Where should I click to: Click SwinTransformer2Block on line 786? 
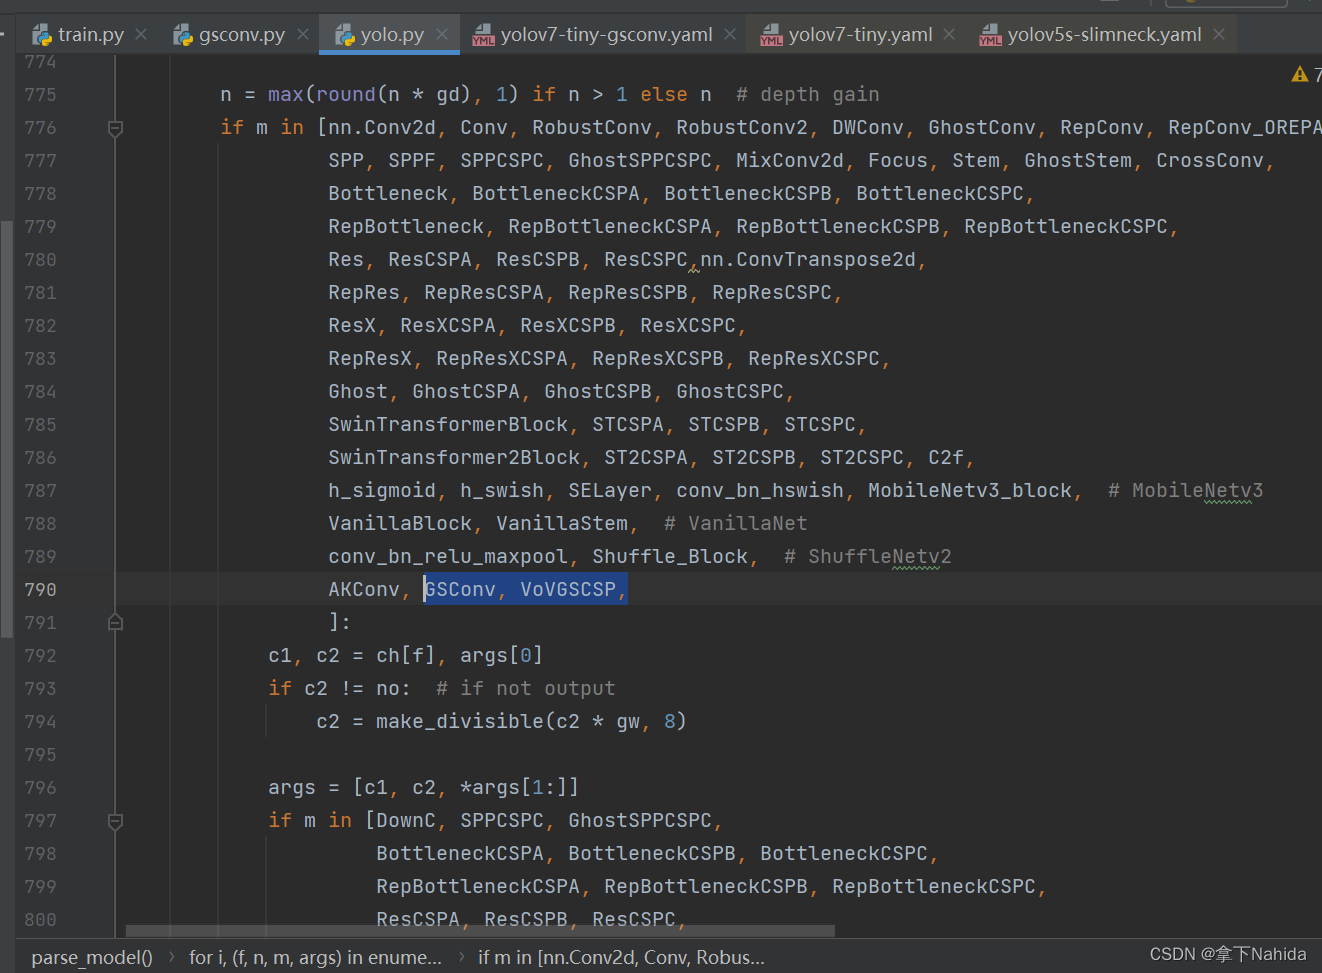454,458
